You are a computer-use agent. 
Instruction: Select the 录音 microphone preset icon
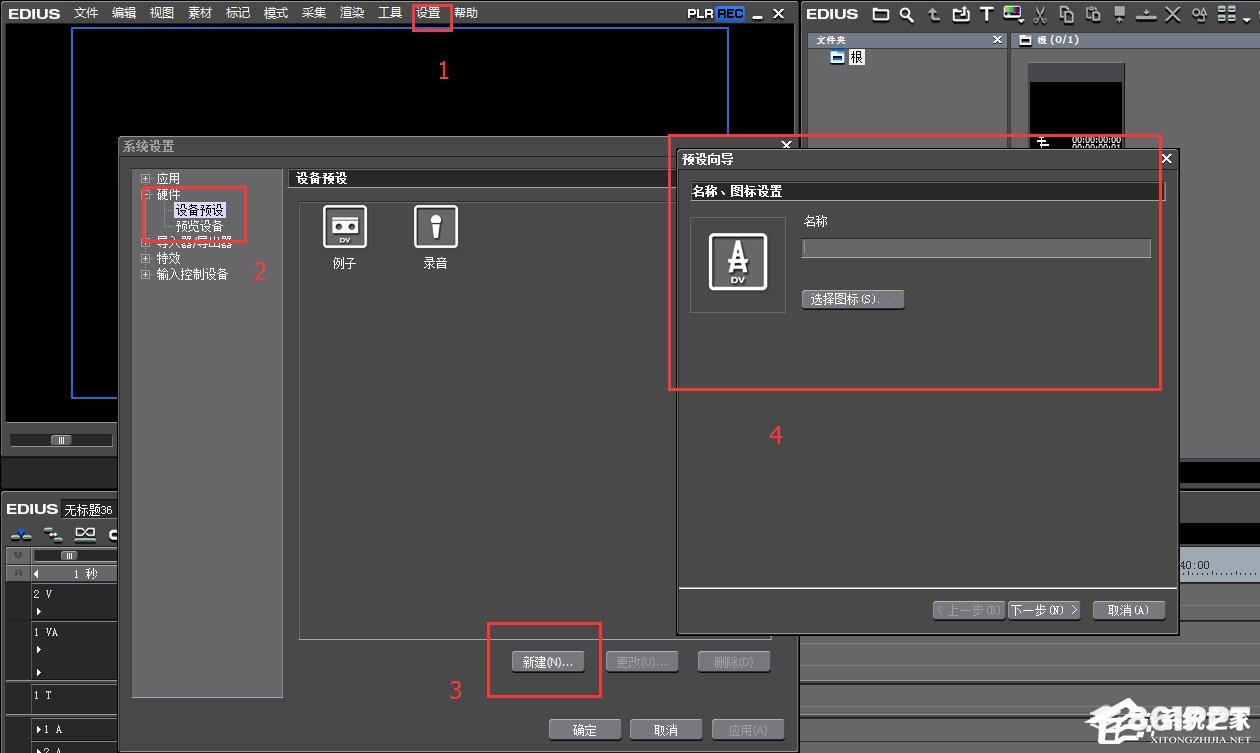[435, 227]
